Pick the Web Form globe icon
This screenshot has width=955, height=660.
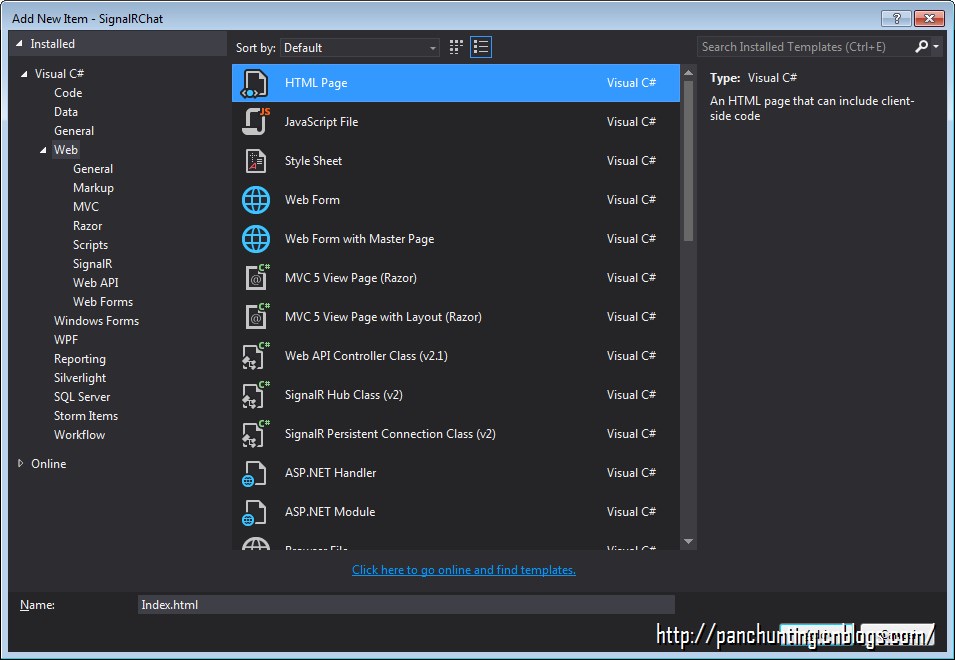point(256,200)
